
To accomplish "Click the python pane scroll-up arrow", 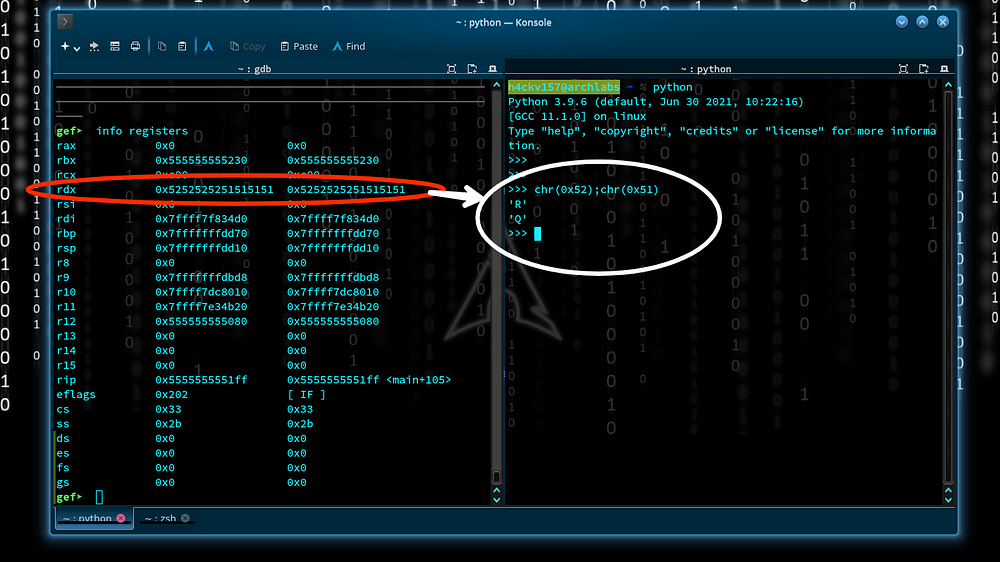I will (x=948, y=84).
